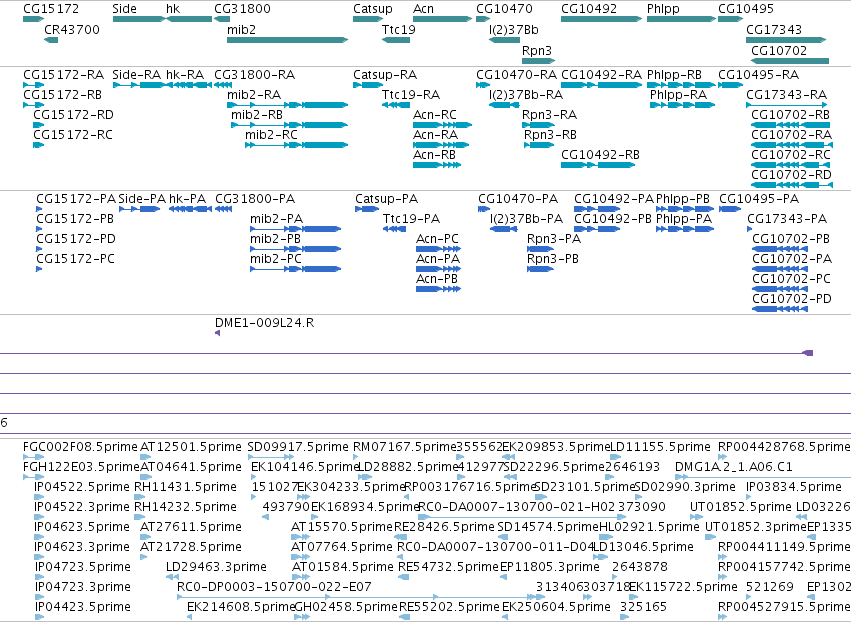Click transcript CG17343-RA
The image size is (851, 622).
pyautogui.click(x=786, y=95)
